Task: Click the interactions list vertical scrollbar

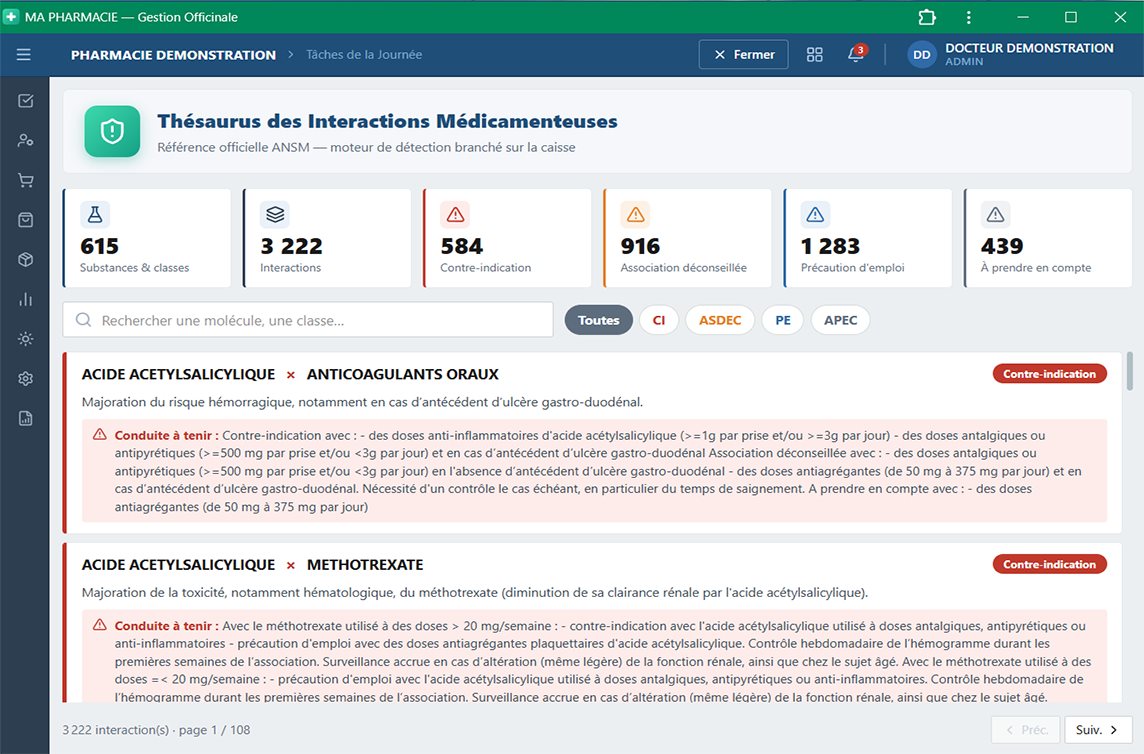Action: 1130,371
